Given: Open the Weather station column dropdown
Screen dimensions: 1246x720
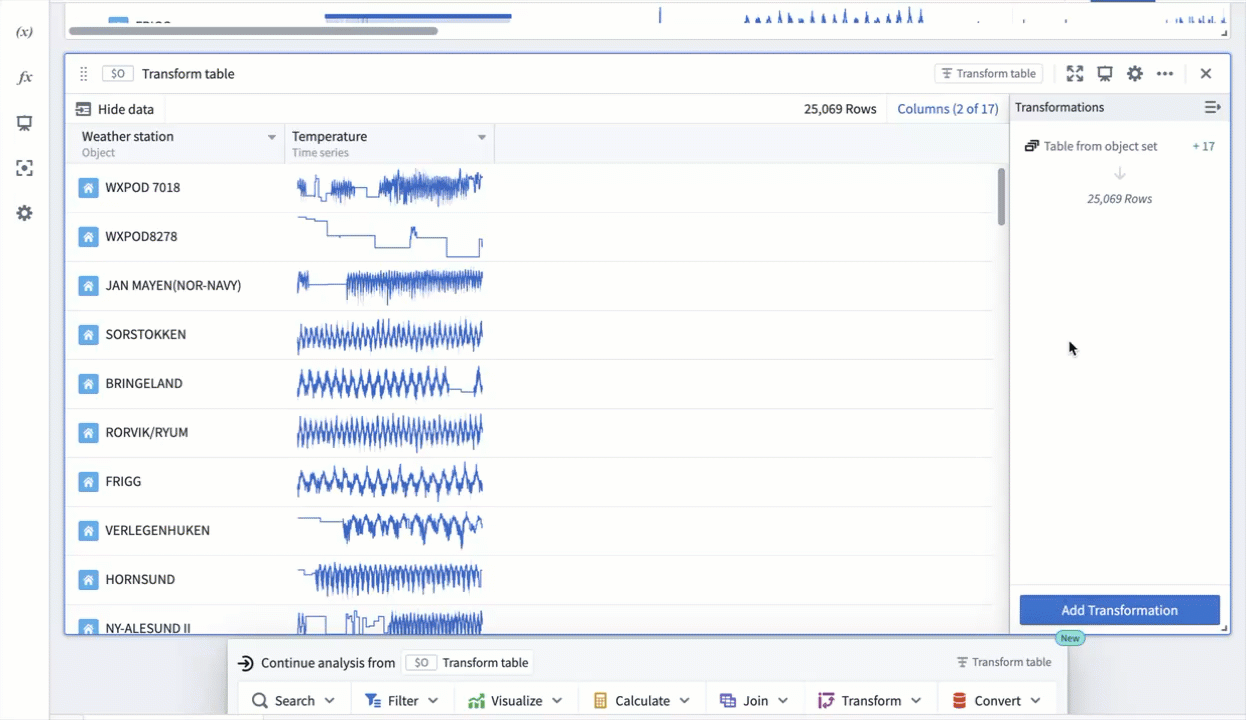Looking at the screenshot, I should pyautogui.click(x=271, y=137).
